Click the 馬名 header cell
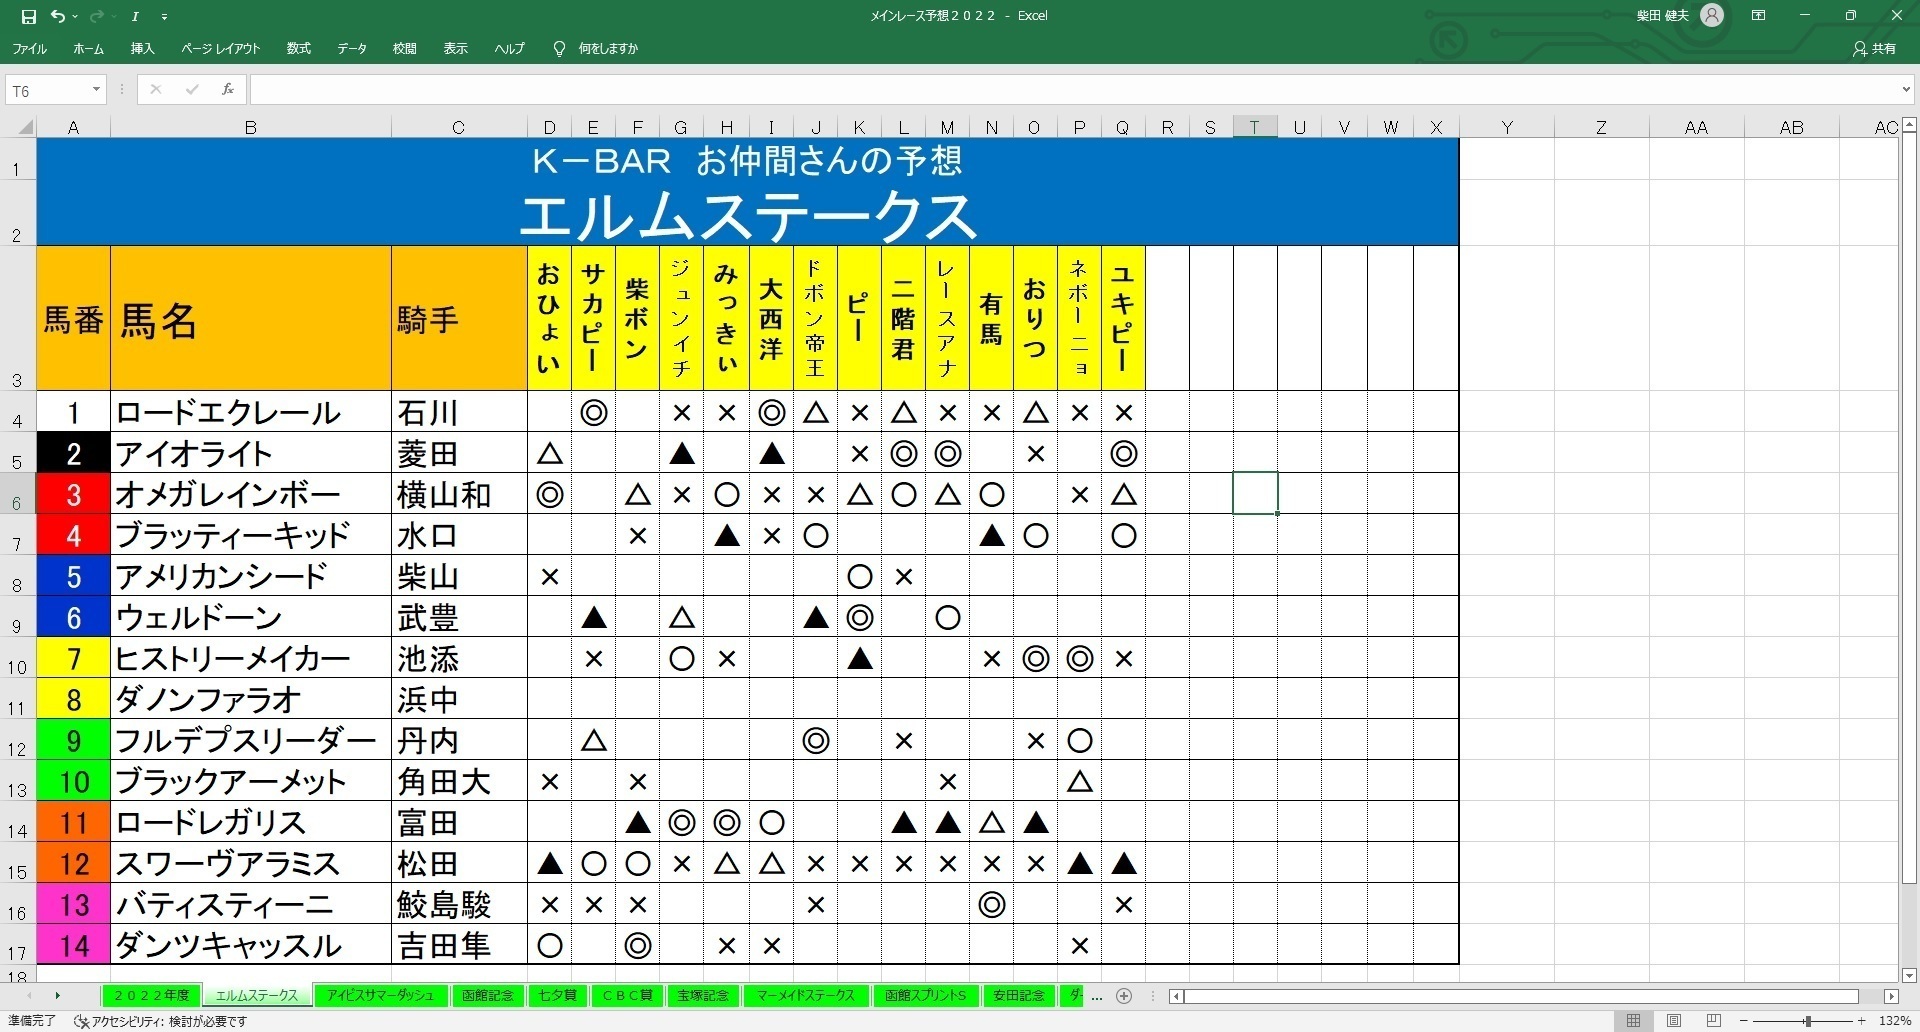 (251, 319)
